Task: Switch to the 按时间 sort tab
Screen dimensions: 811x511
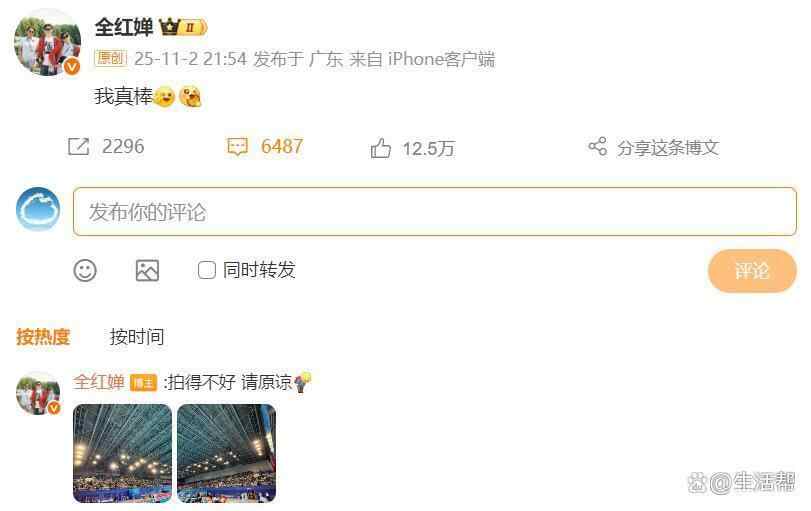Action: coord(137,337)
